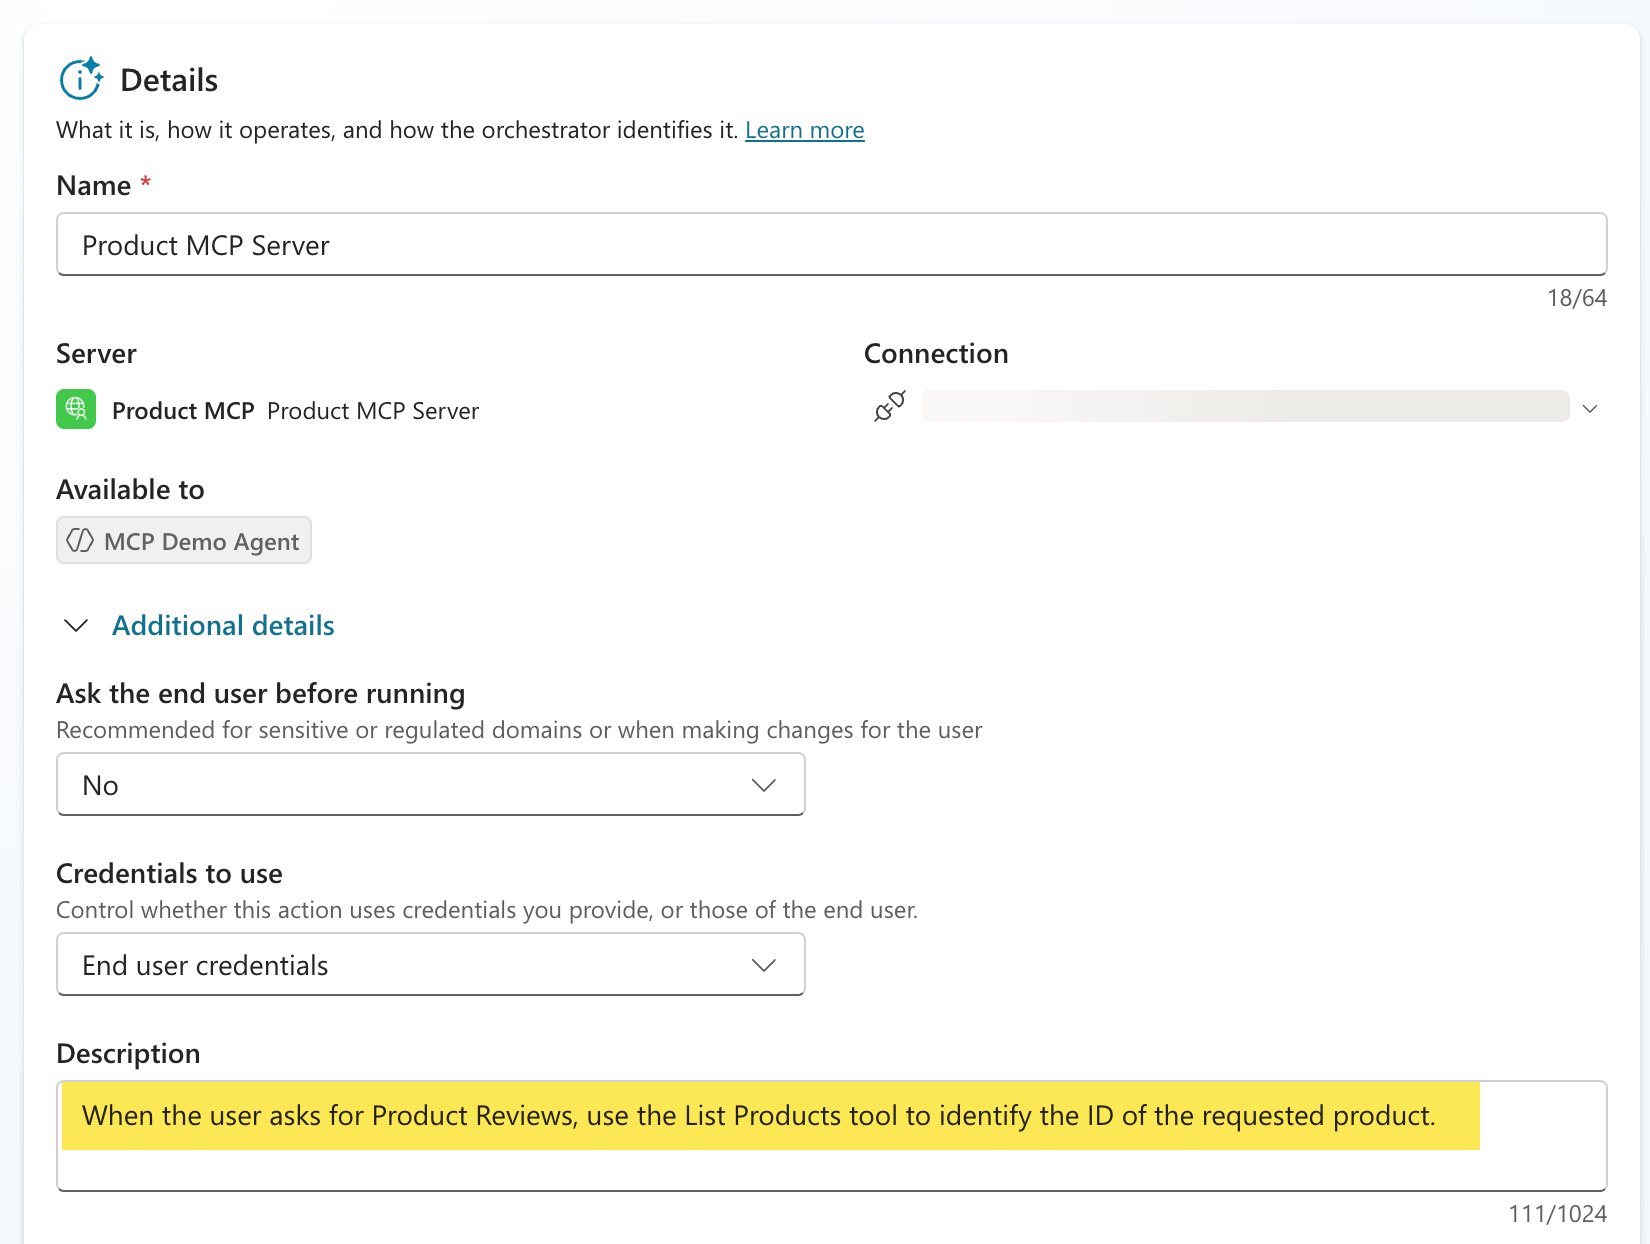Click the connection plug icon

[x=889, y=406]
